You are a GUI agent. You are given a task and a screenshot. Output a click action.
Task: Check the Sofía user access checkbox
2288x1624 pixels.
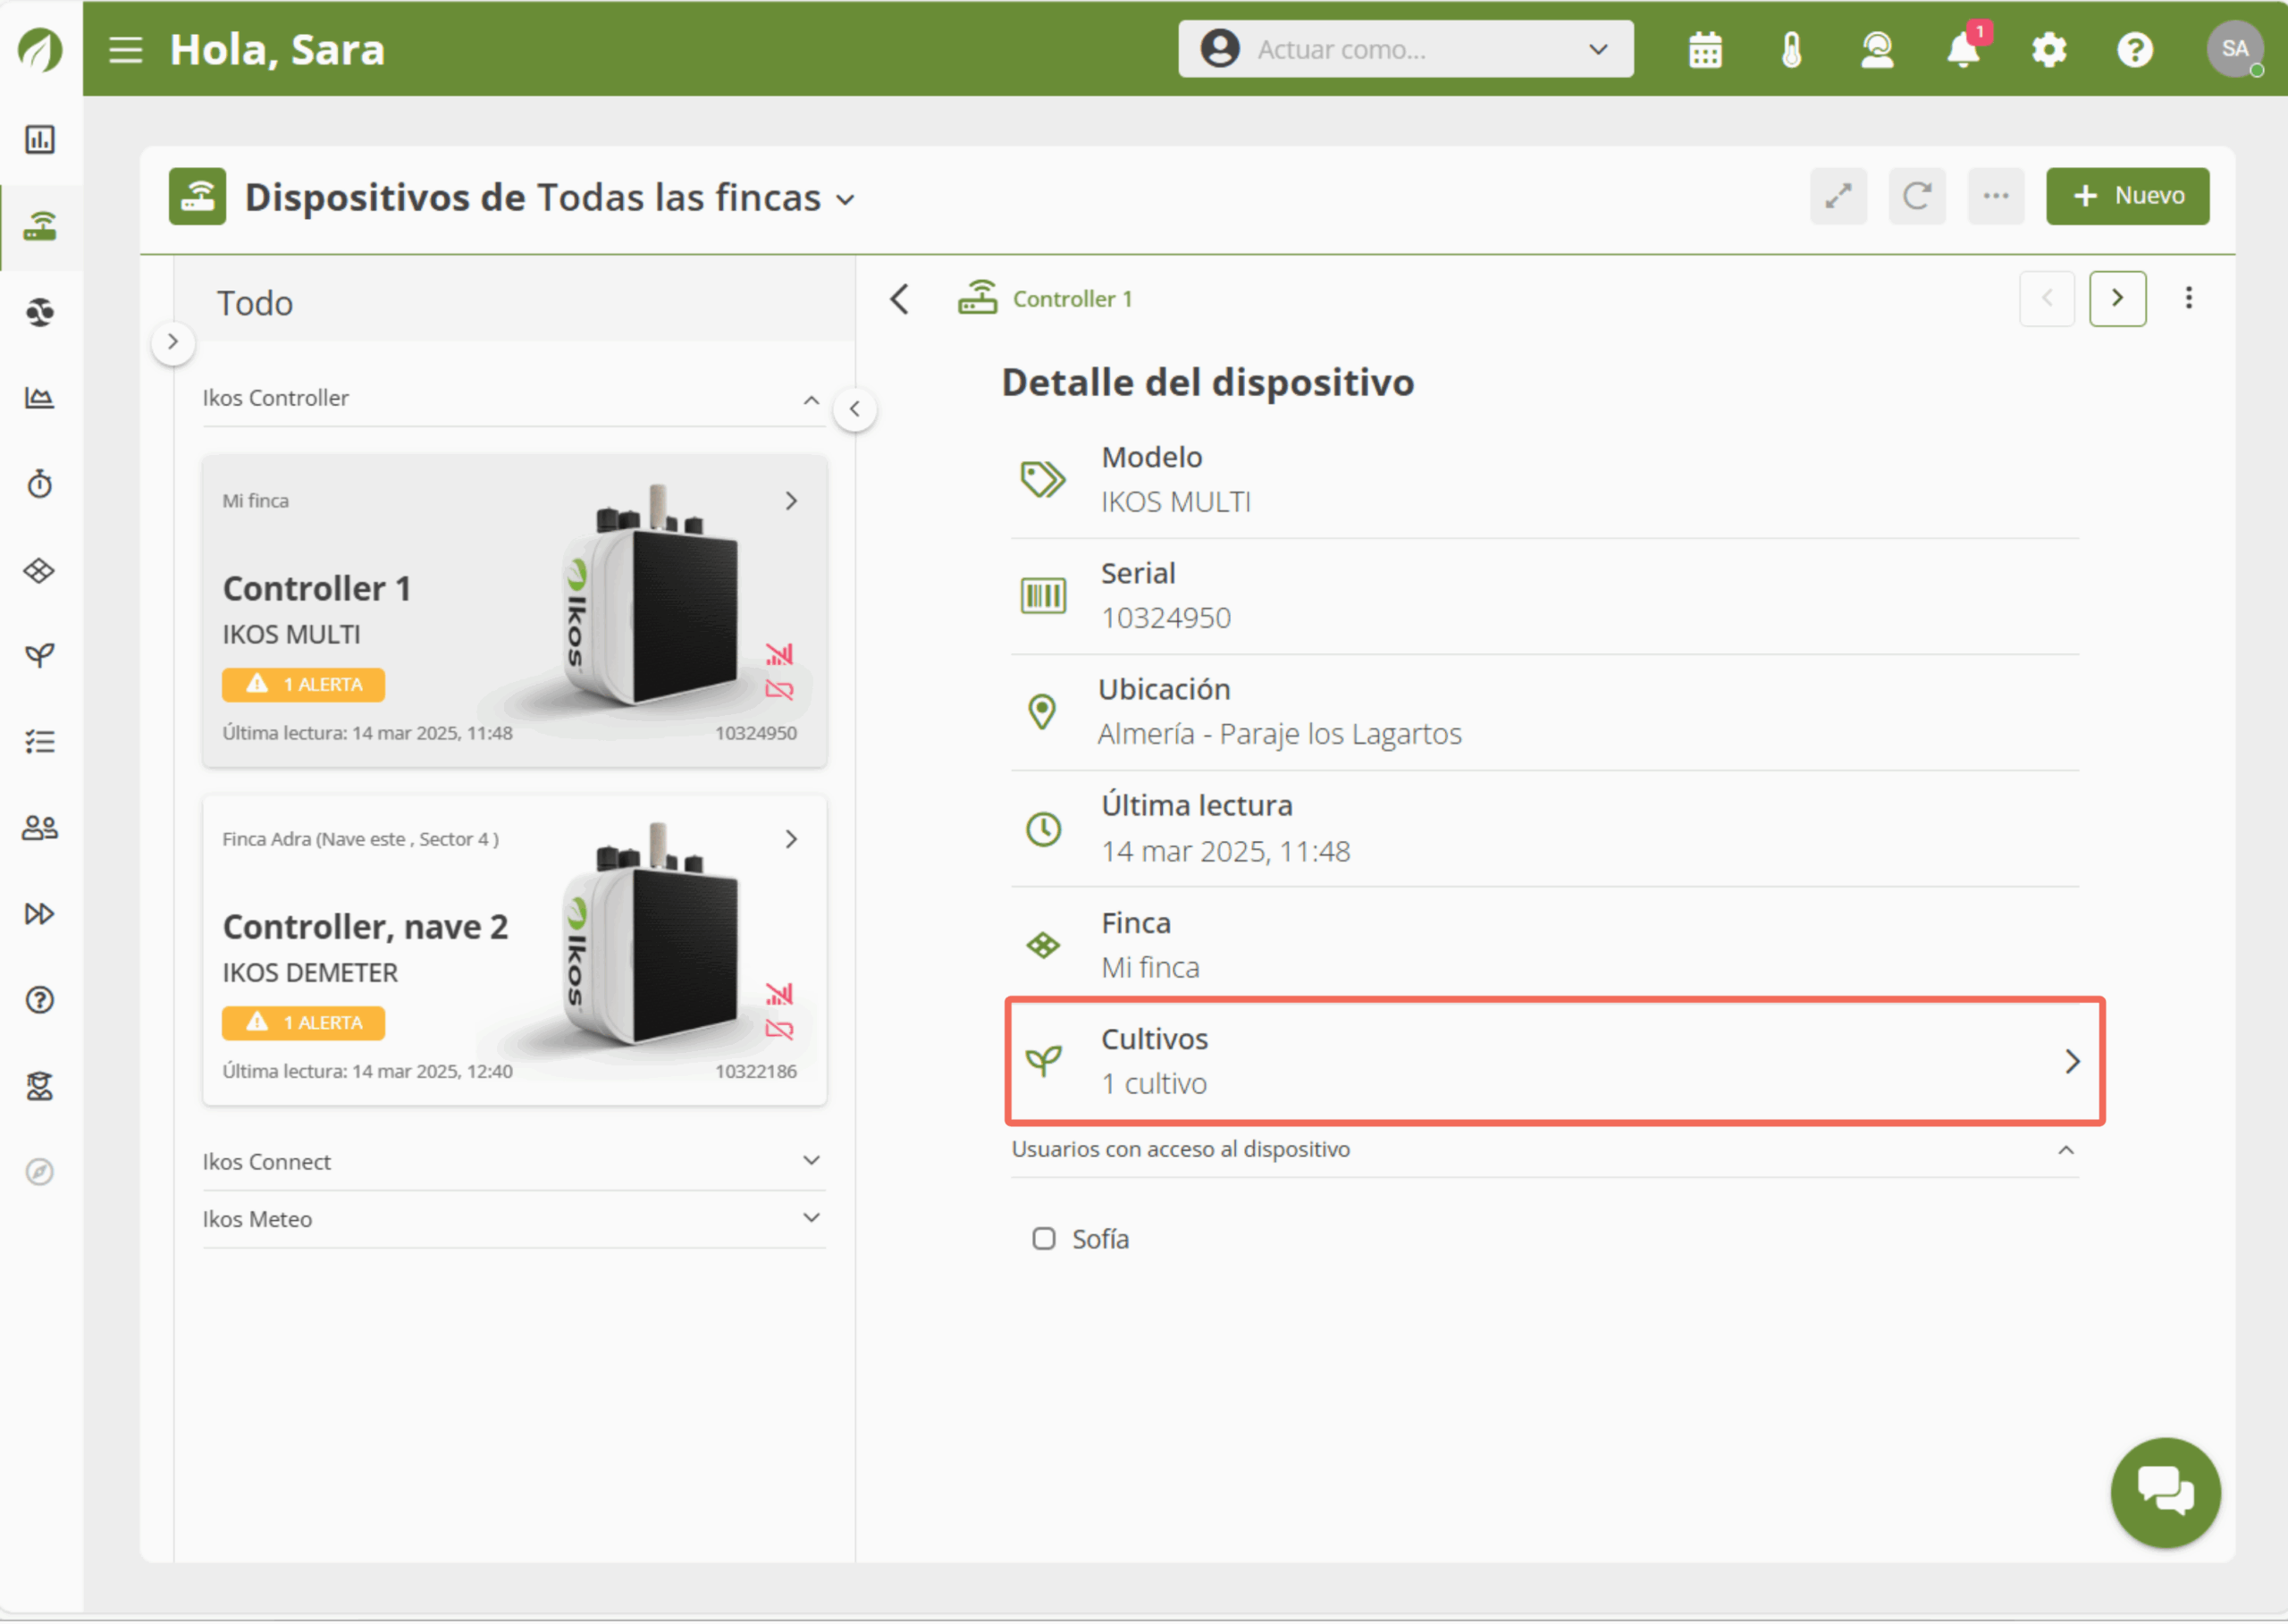pyautogui.click(x=1044, y=1239)
